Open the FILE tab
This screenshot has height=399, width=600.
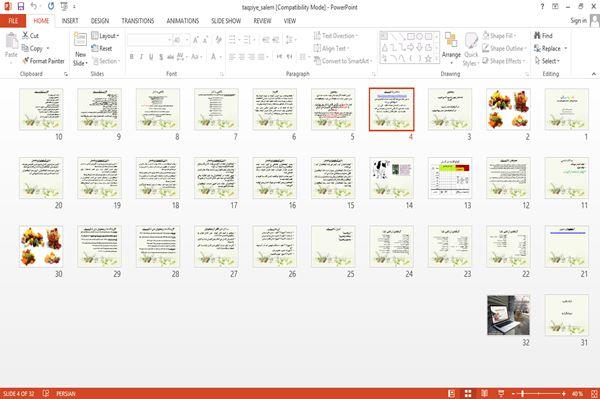(x=13, y=21)
